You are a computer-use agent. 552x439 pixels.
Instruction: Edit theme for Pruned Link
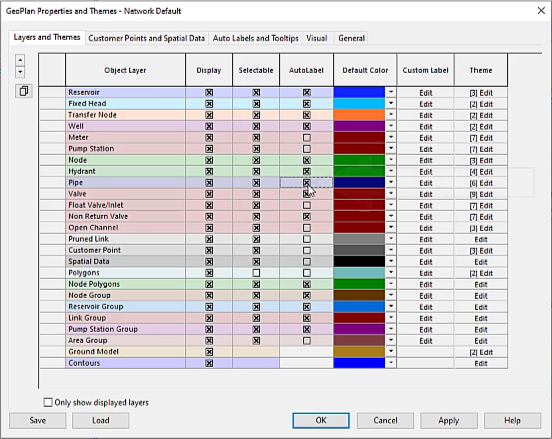pos(481,239)
